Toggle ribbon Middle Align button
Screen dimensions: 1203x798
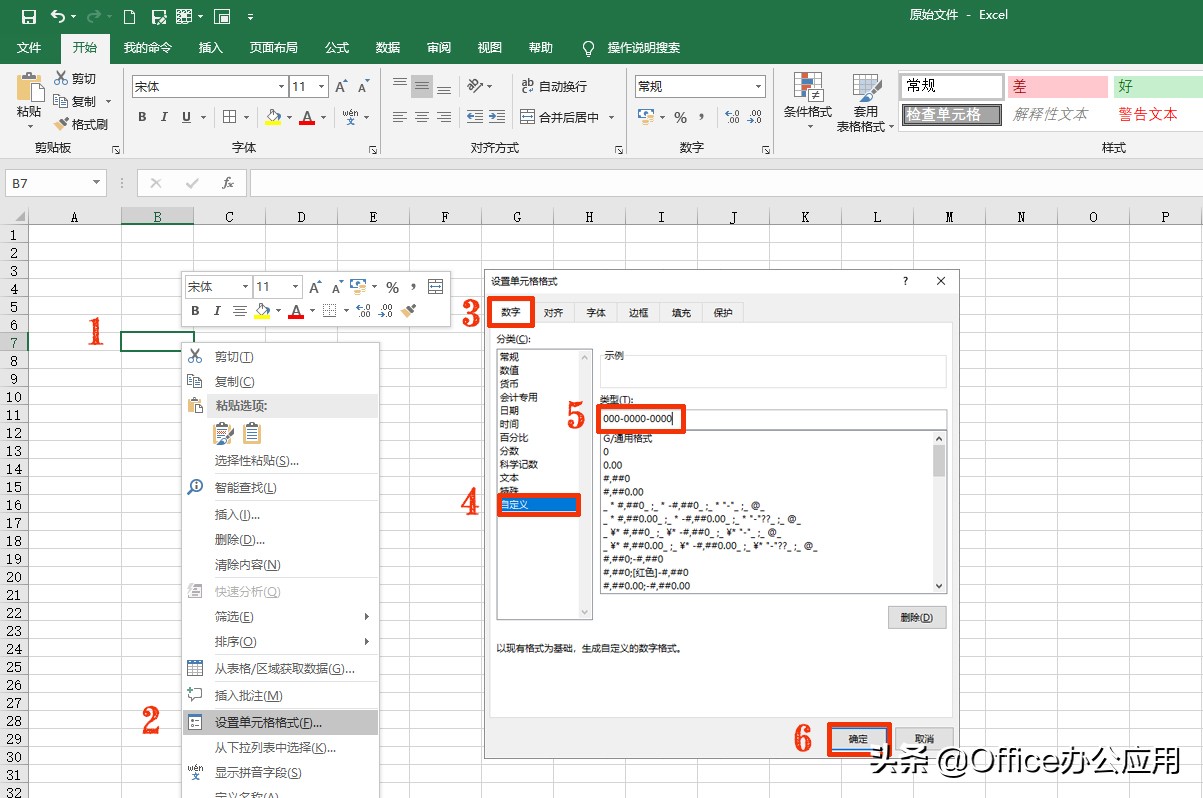422,86
